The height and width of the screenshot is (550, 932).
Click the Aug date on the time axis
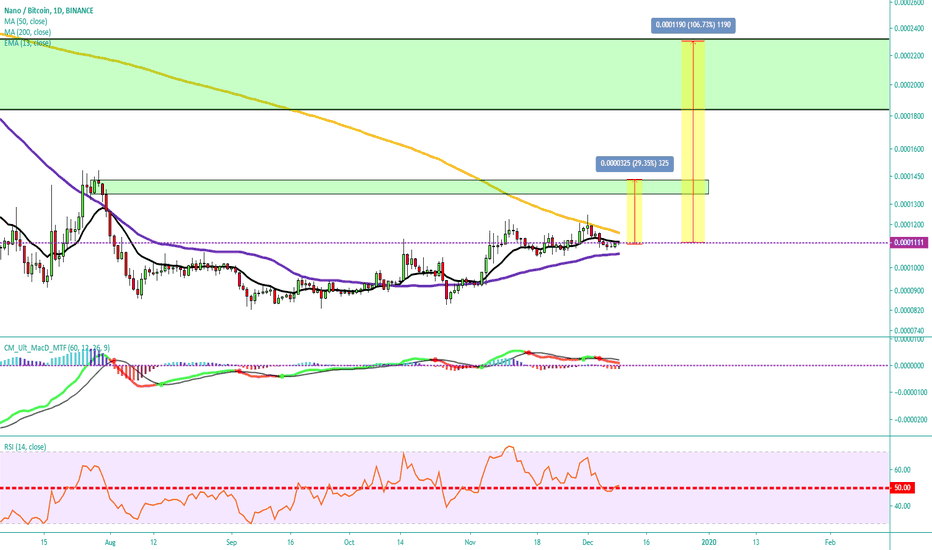point(109,542)
